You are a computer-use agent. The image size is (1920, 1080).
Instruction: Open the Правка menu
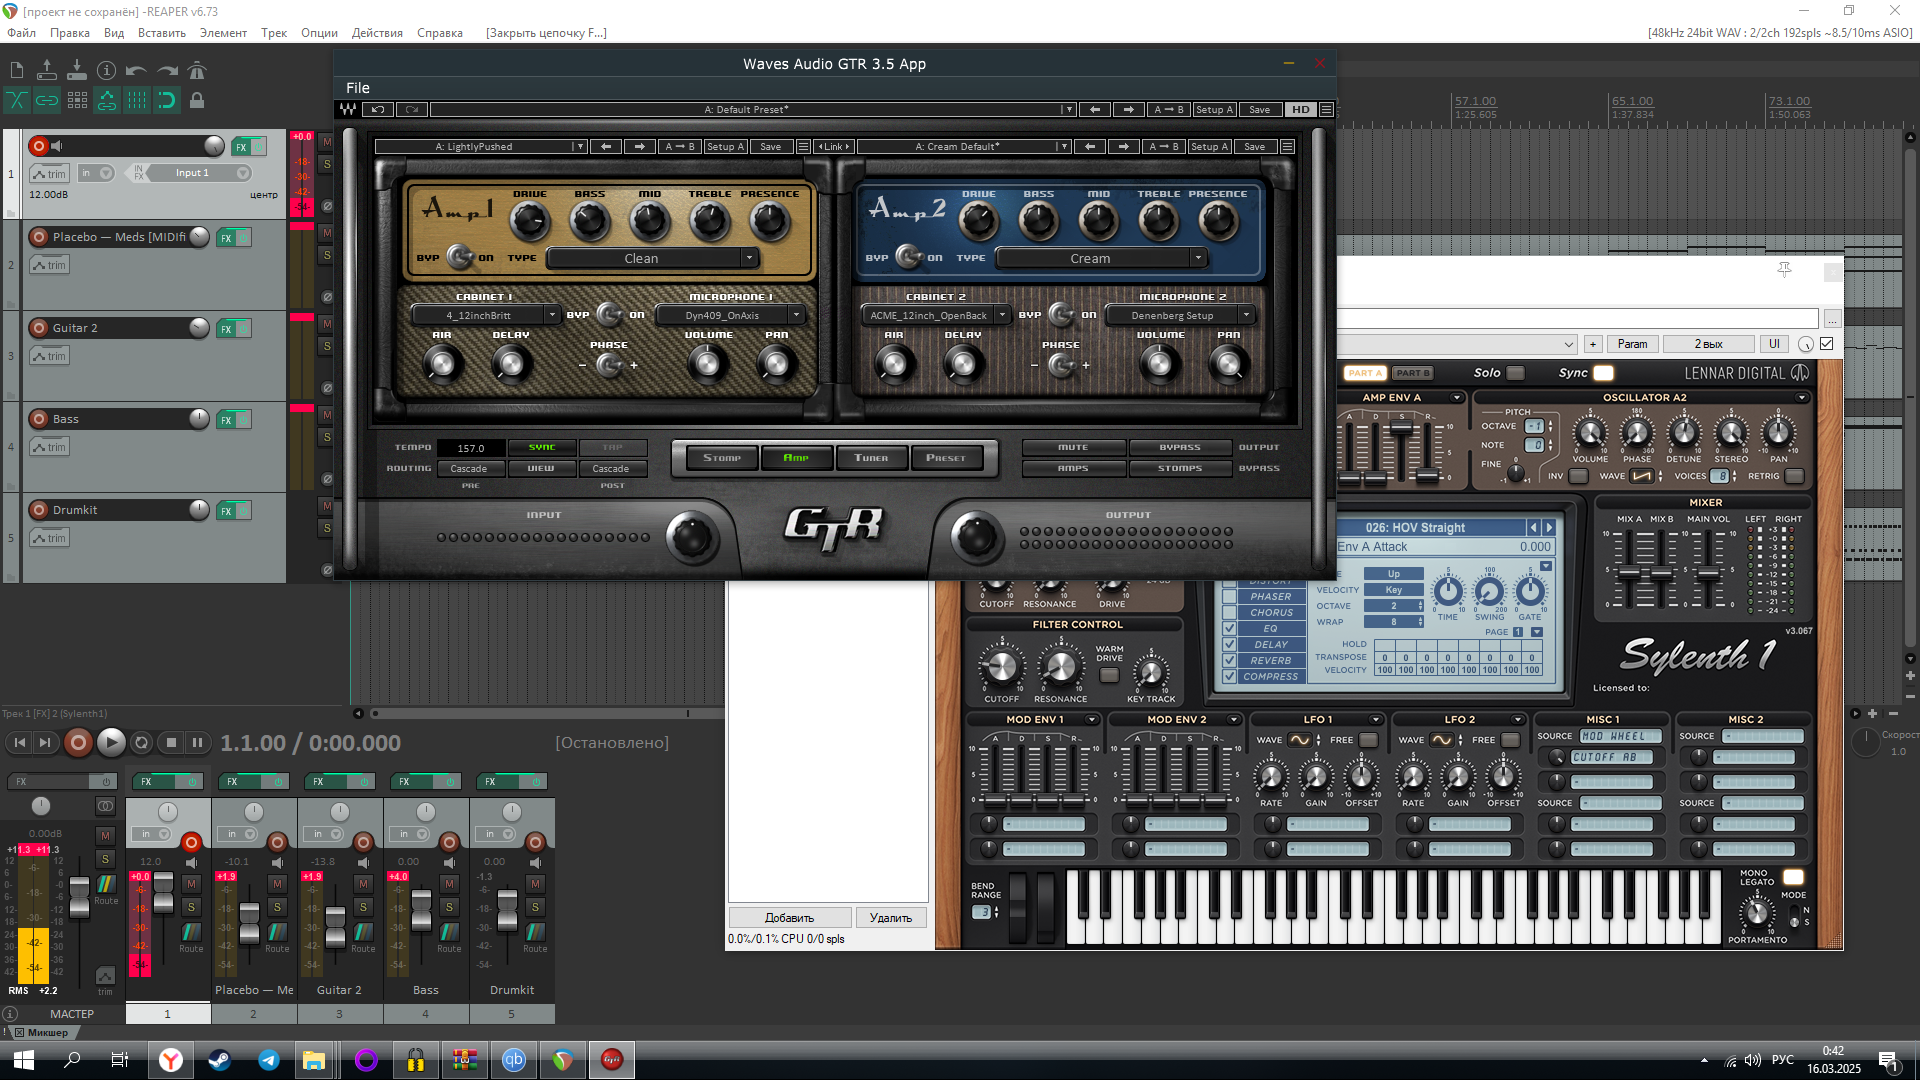coord(70,33)
